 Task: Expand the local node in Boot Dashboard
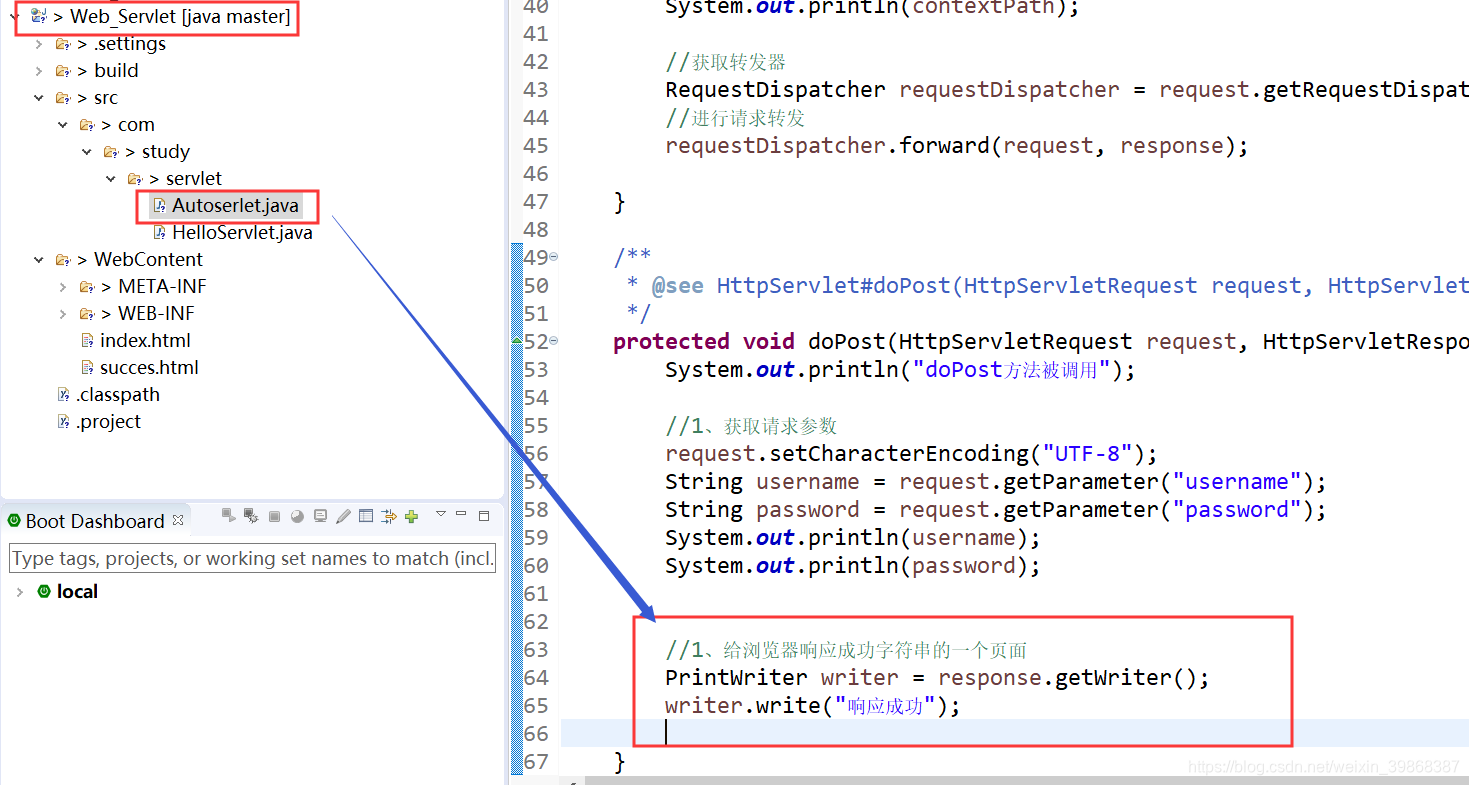click(19, 592)
